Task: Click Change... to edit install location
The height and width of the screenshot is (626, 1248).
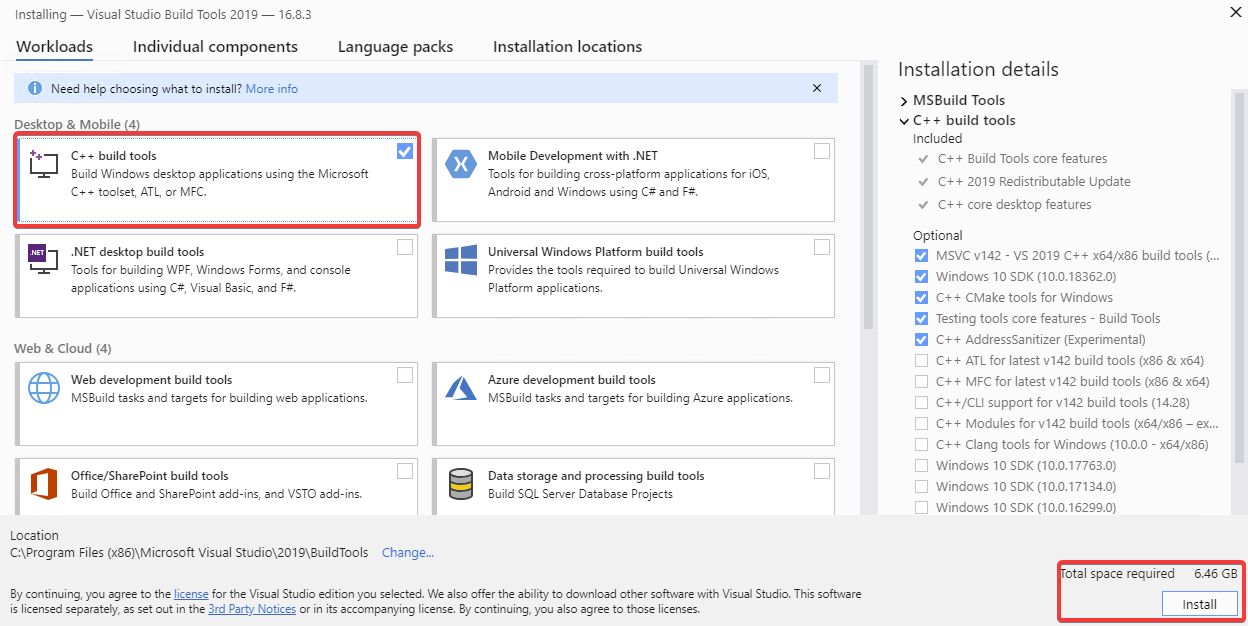Action: pyautogui.click(x=408, y=552)
